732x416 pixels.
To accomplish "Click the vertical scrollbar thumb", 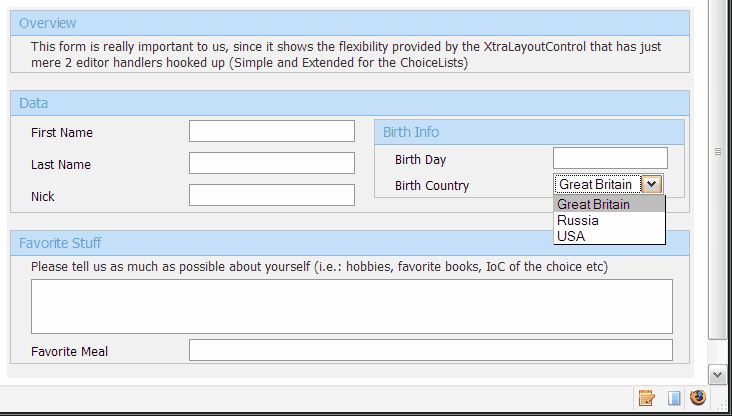I will [718, 168].
